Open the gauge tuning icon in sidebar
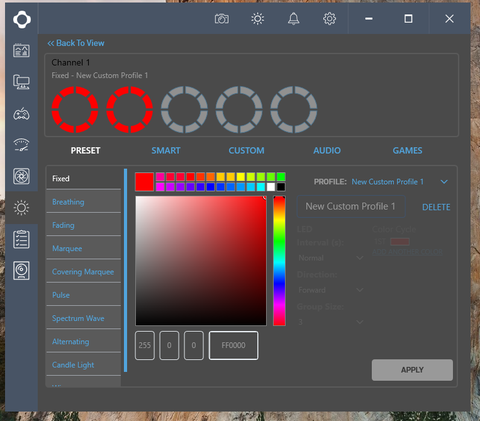Screen dimensions: 480x421 (x=21, y=145)
